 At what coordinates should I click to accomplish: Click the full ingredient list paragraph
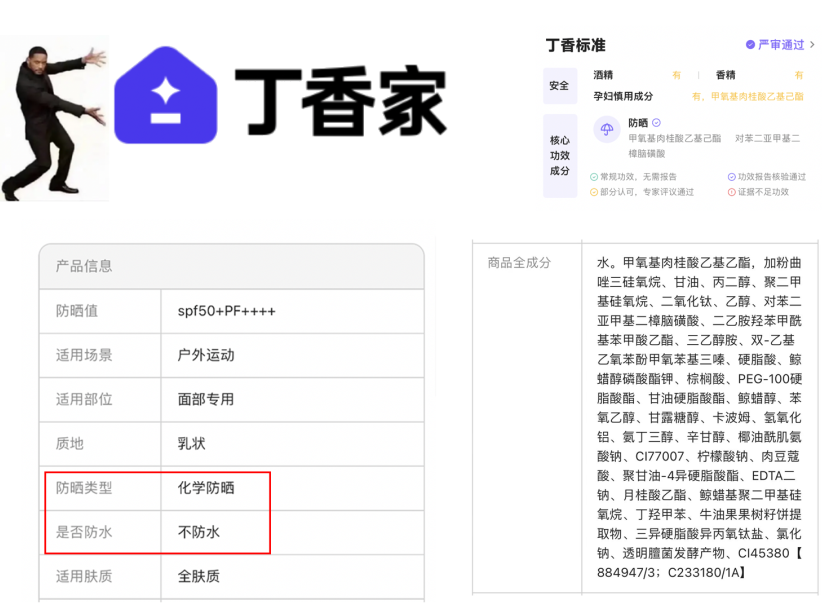point(700,417)
